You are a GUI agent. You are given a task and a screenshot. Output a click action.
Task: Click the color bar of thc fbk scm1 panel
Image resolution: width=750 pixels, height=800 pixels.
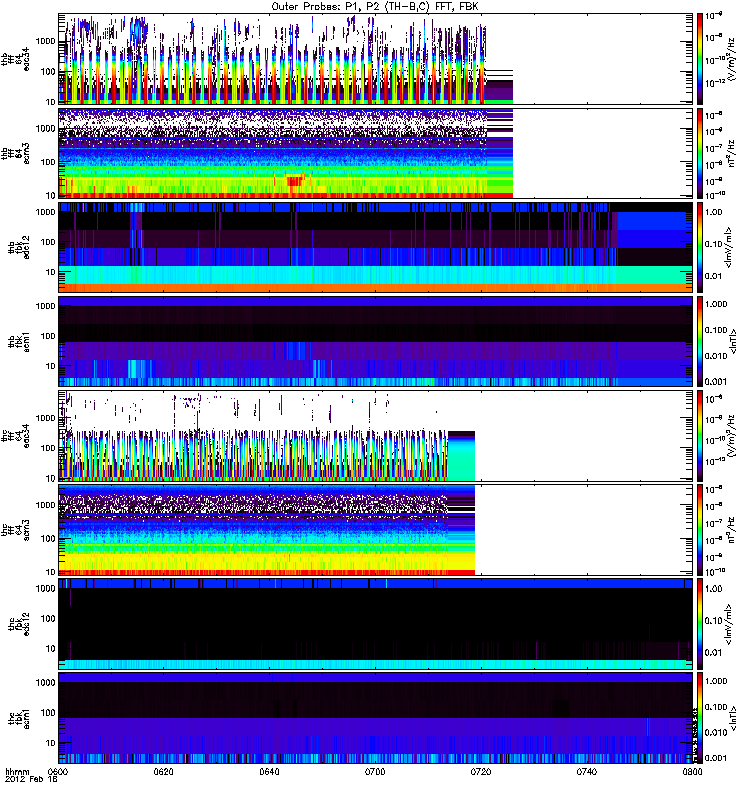point(699,717)
